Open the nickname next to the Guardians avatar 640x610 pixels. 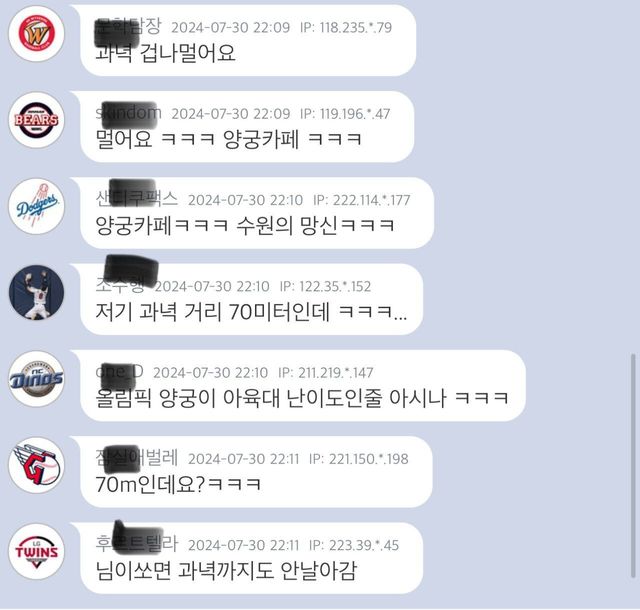(x=137, y=458)
